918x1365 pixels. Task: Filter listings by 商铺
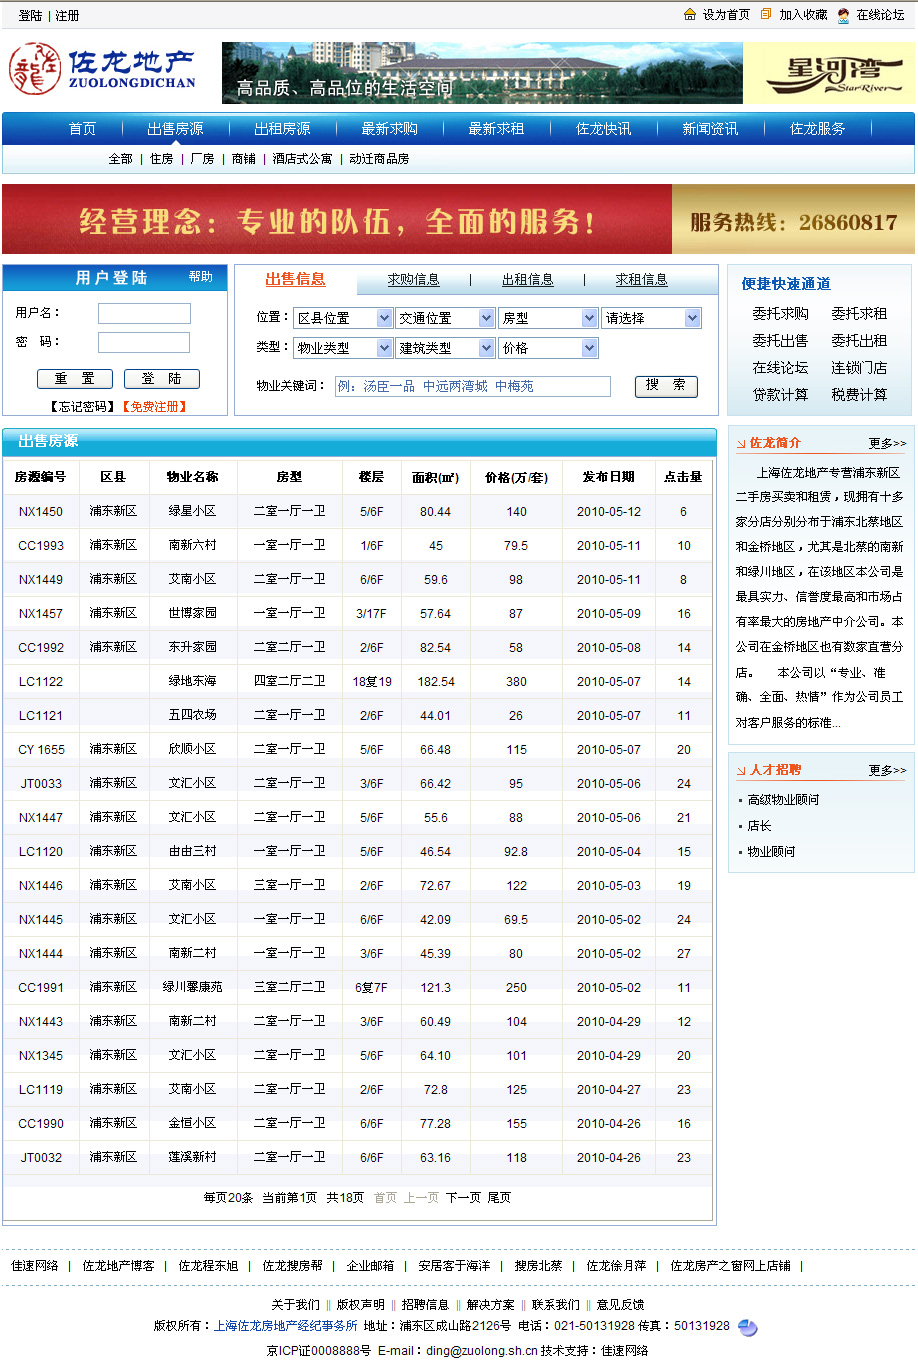(243, 159)
